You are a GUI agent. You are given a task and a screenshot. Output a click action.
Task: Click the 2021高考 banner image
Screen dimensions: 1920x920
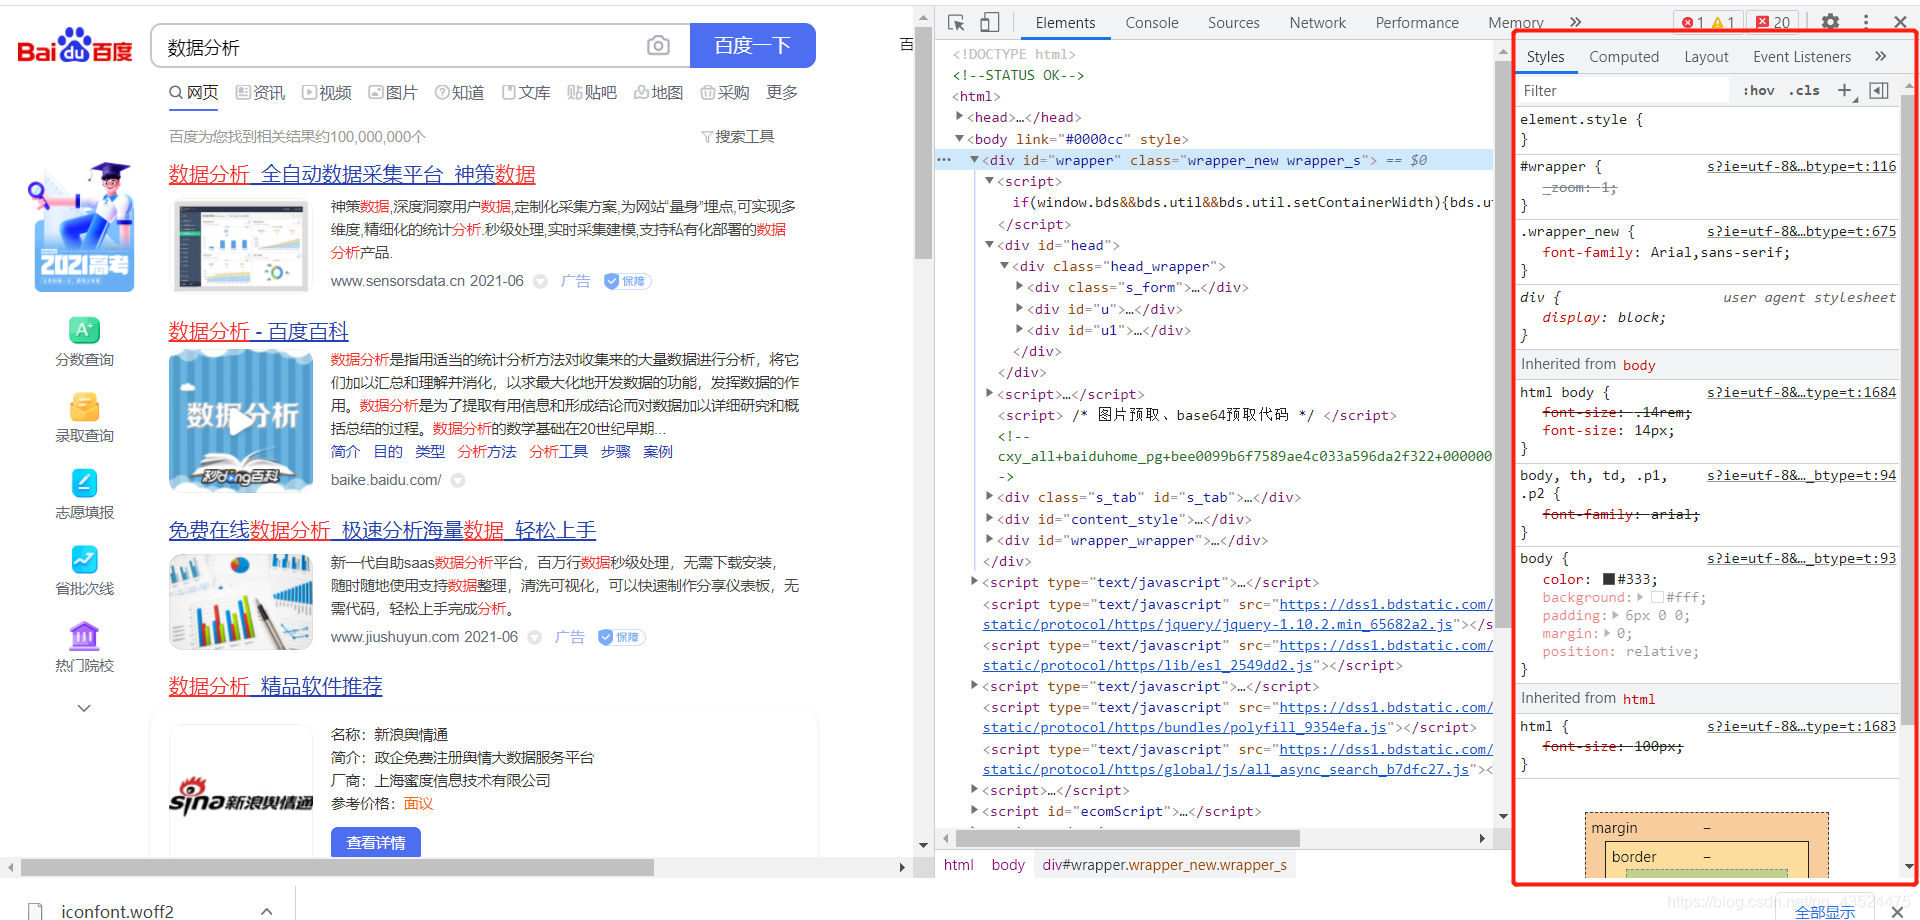point(84,228)
